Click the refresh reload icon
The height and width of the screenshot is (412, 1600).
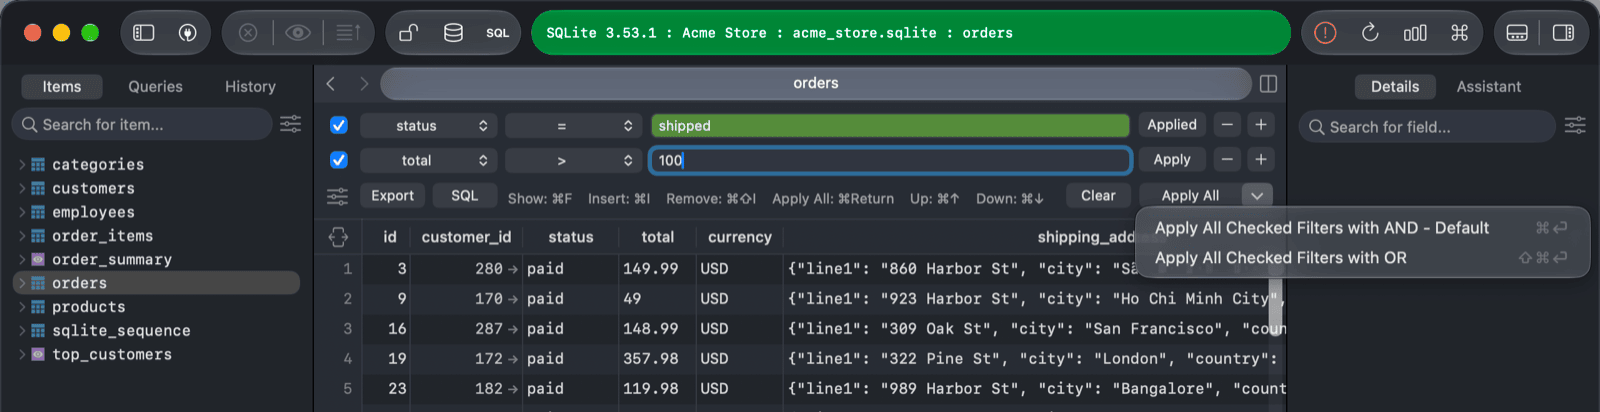(x=1370, y=33)
